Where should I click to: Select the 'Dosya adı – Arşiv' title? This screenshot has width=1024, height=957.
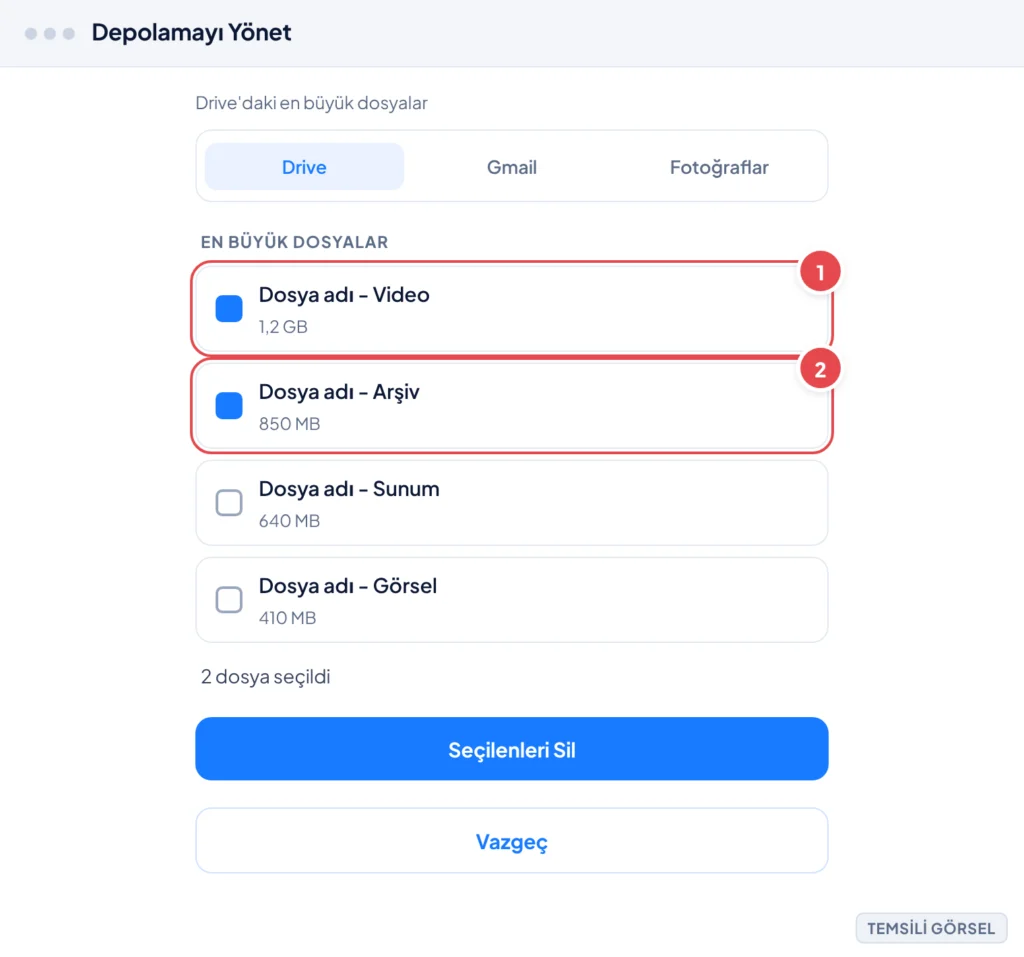pos(339,392)
